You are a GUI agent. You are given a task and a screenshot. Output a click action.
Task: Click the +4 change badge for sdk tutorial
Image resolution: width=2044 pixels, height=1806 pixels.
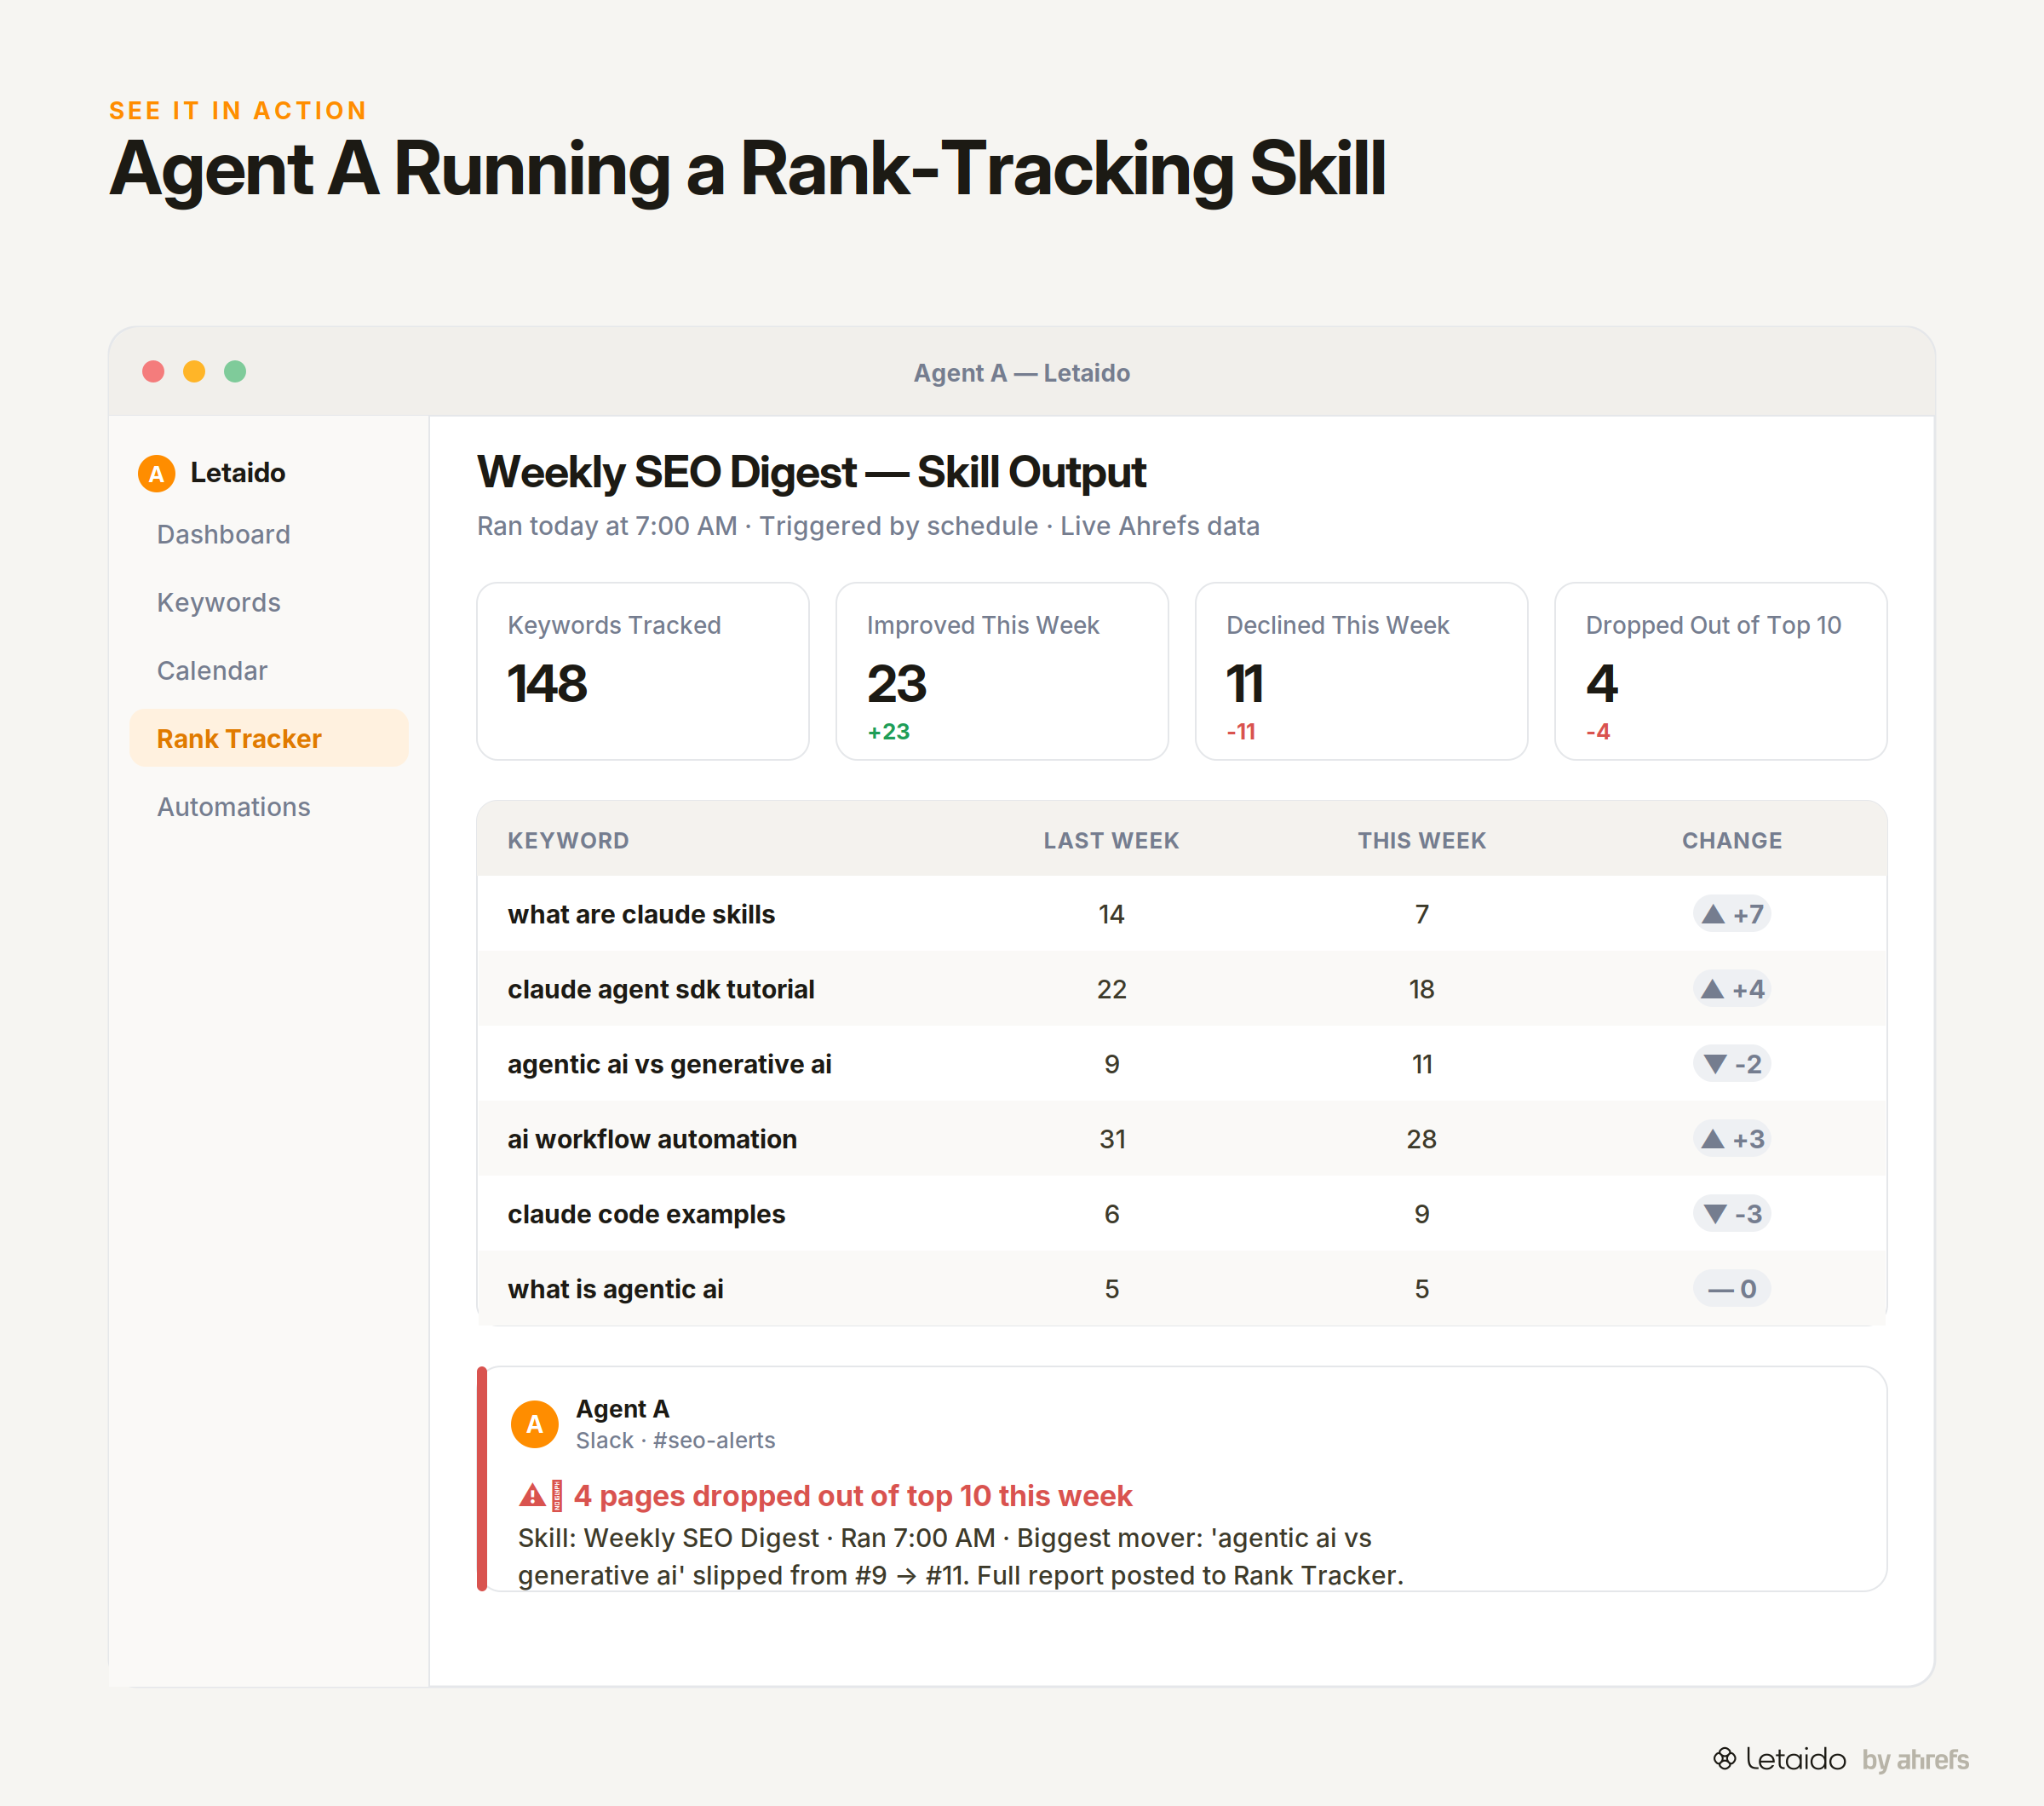[x=1732, y=989]
